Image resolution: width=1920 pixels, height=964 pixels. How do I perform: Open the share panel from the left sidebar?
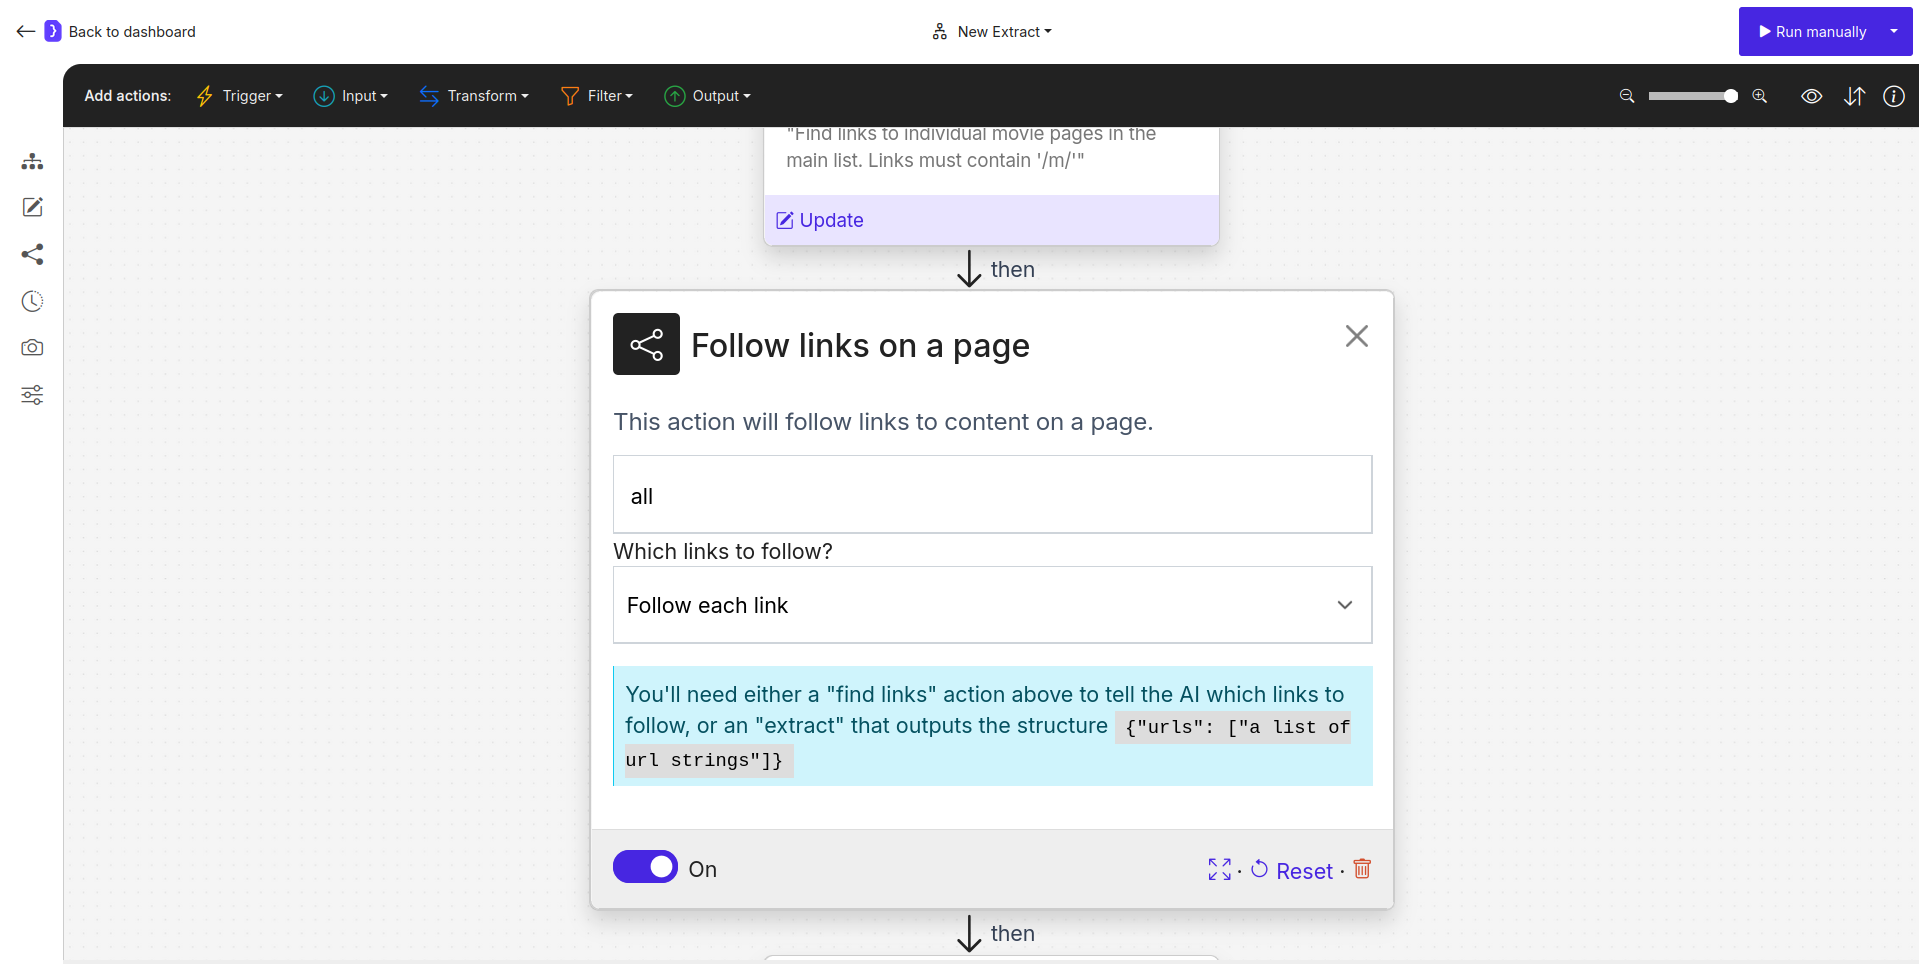[32, 254]
